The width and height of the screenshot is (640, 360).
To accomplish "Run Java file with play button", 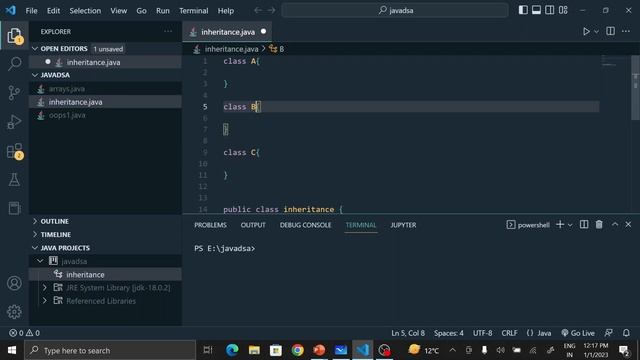I will [586, 31].
